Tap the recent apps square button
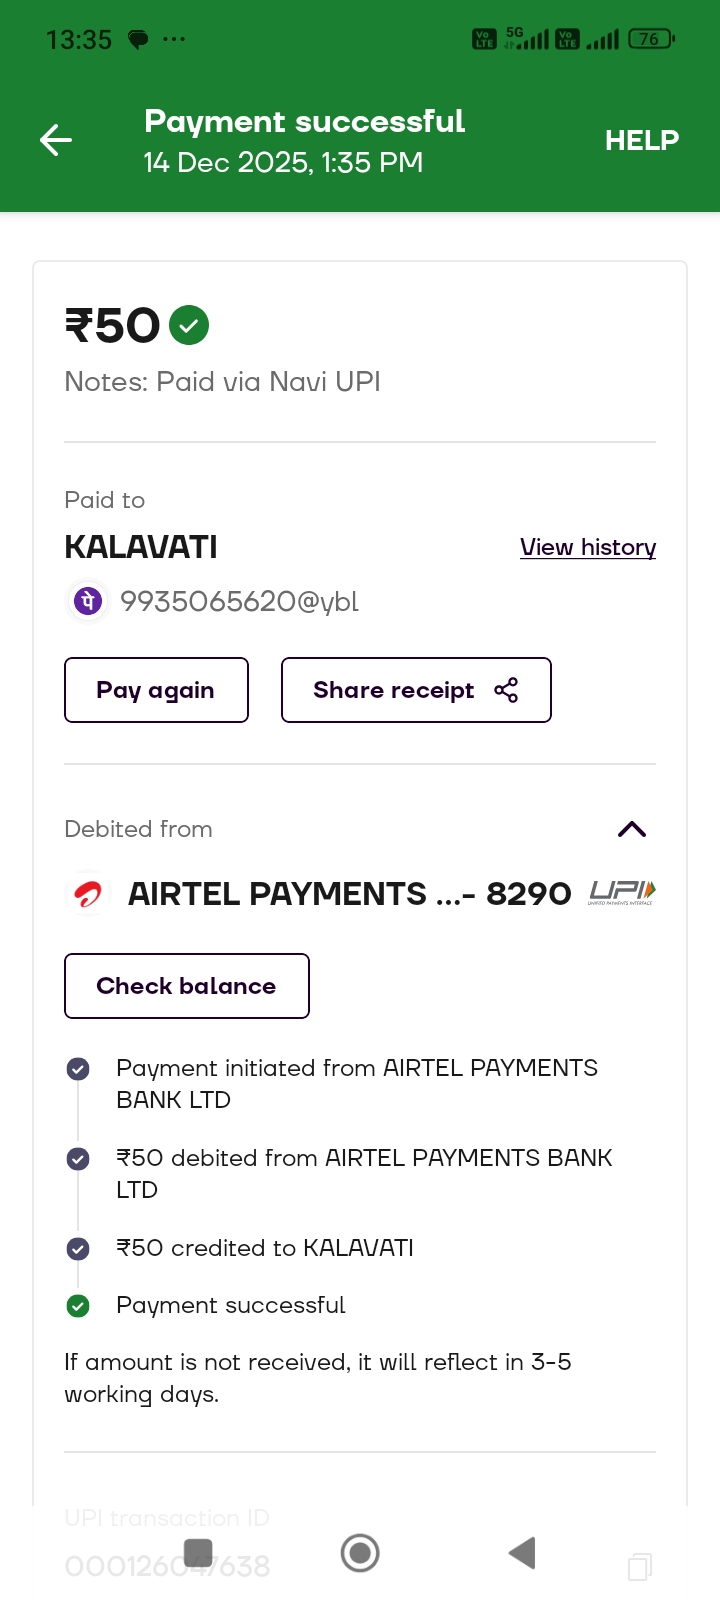 click(199, 1553)
